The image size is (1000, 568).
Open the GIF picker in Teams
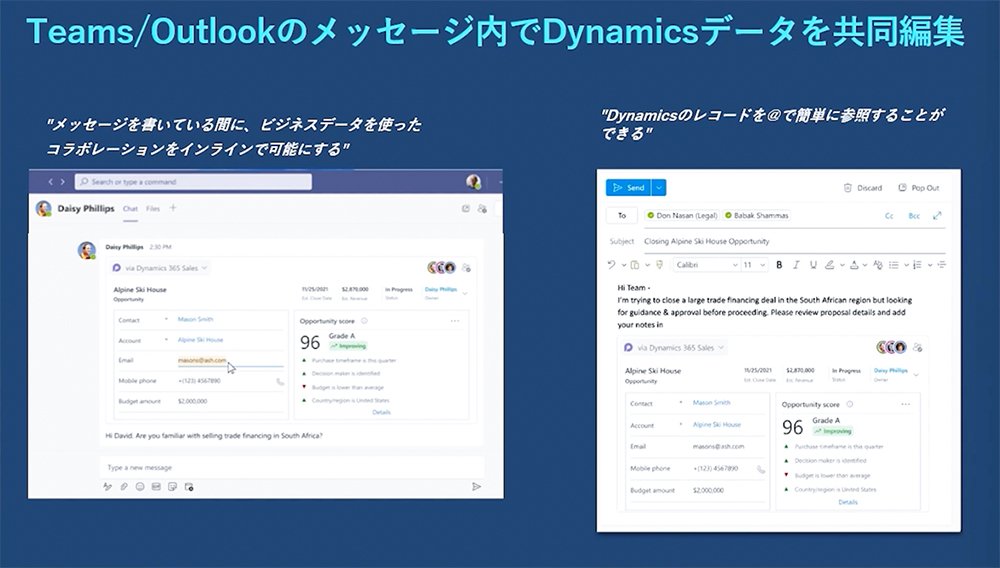point(156,486)
